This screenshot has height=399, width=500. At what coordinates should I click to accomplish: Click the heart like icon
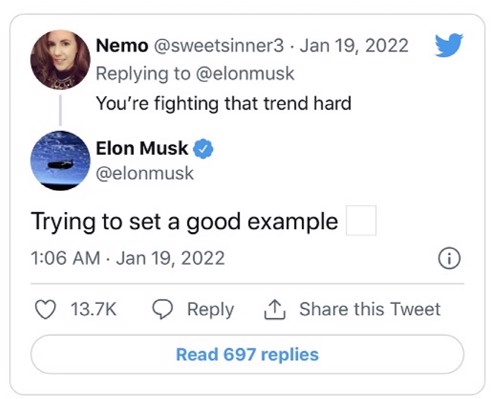click(45, 310)
